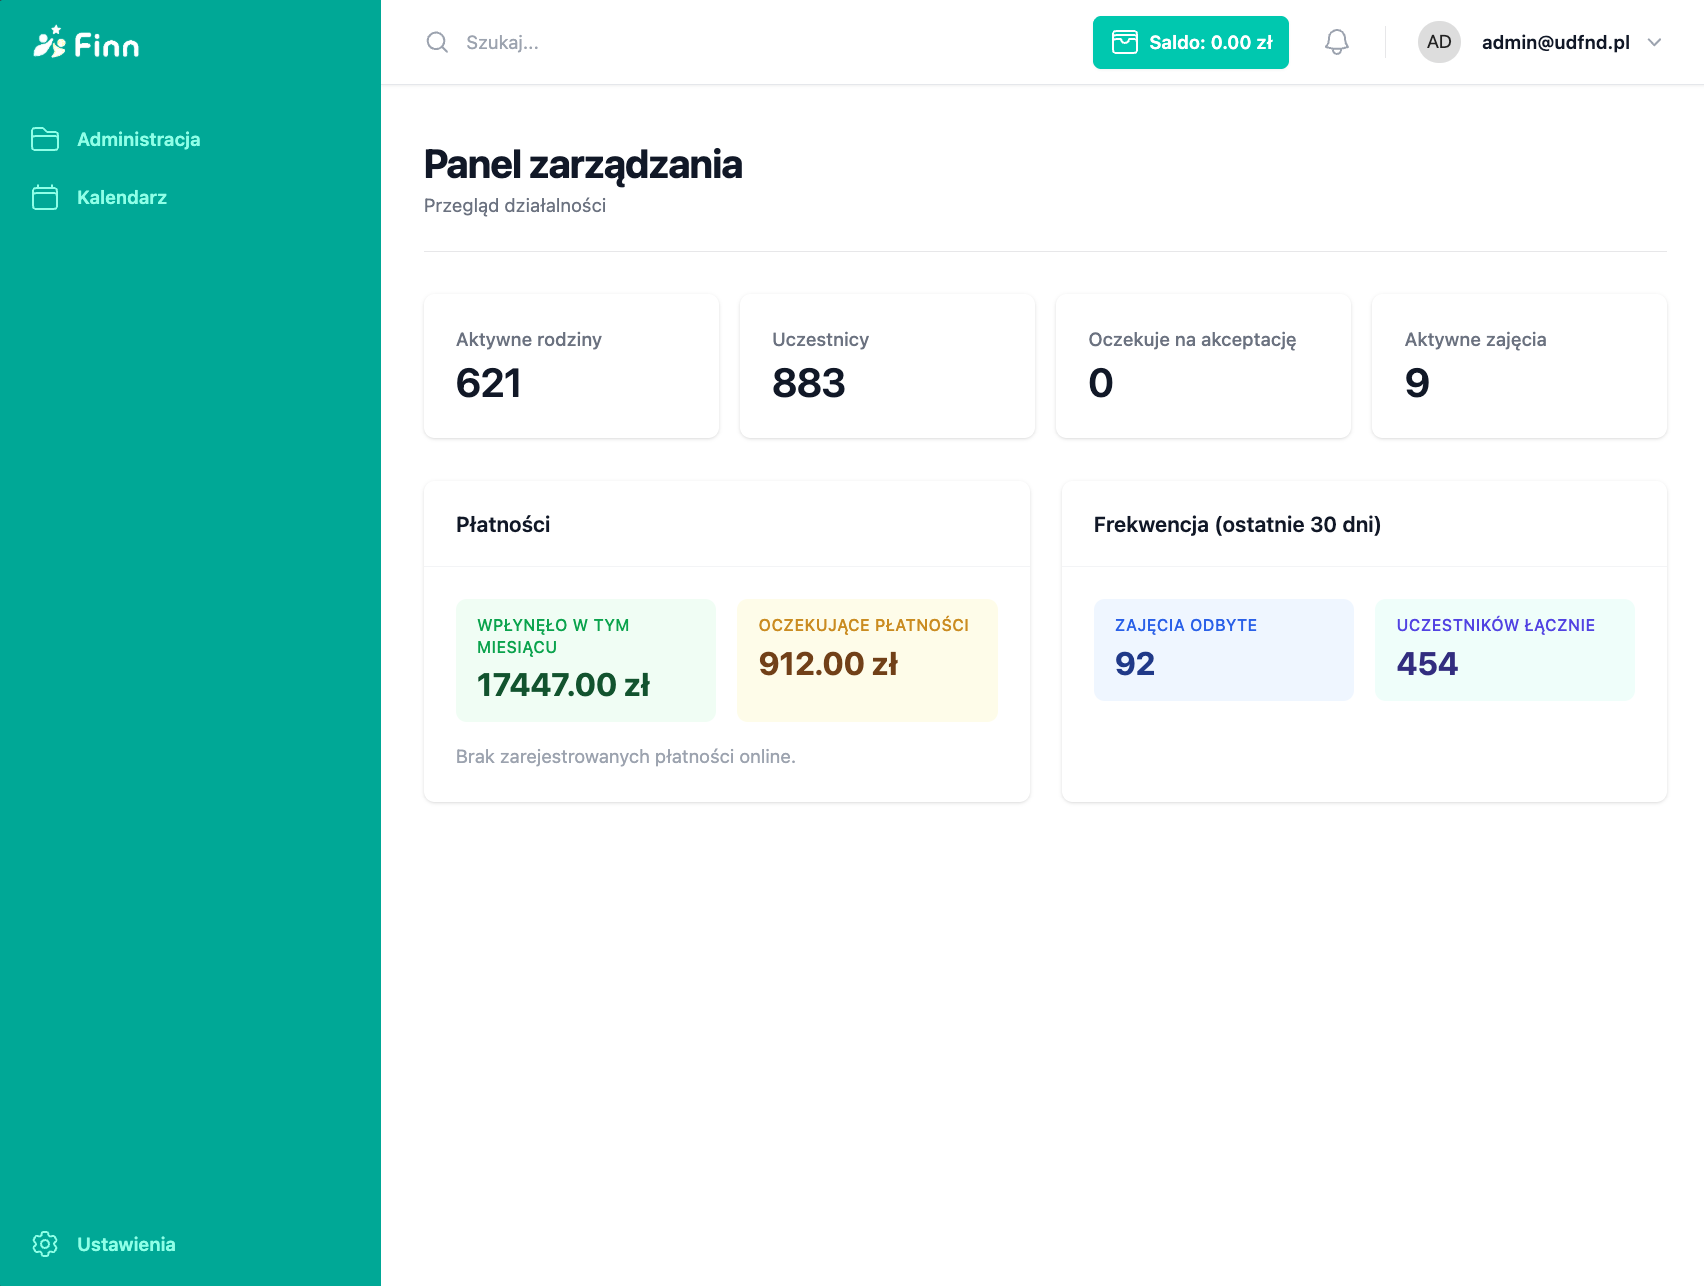Click the Wpłynęło w tym miesiącu tile
This screenshot has width=1704, height=1286.
pyautogui.click(x=586, y=660)
